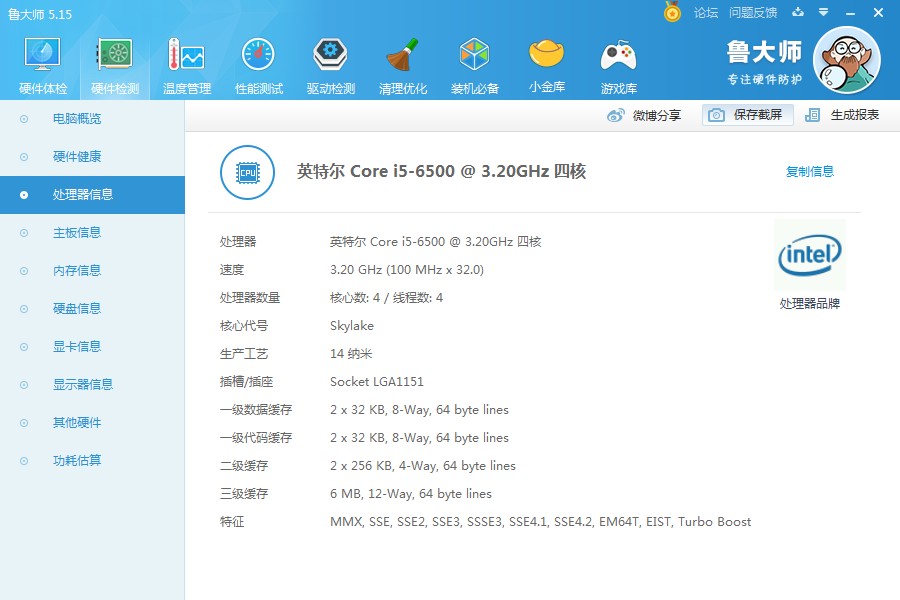Close the 鲁大师 window
The height and width of the screenshot is (600, 900).
878,12
